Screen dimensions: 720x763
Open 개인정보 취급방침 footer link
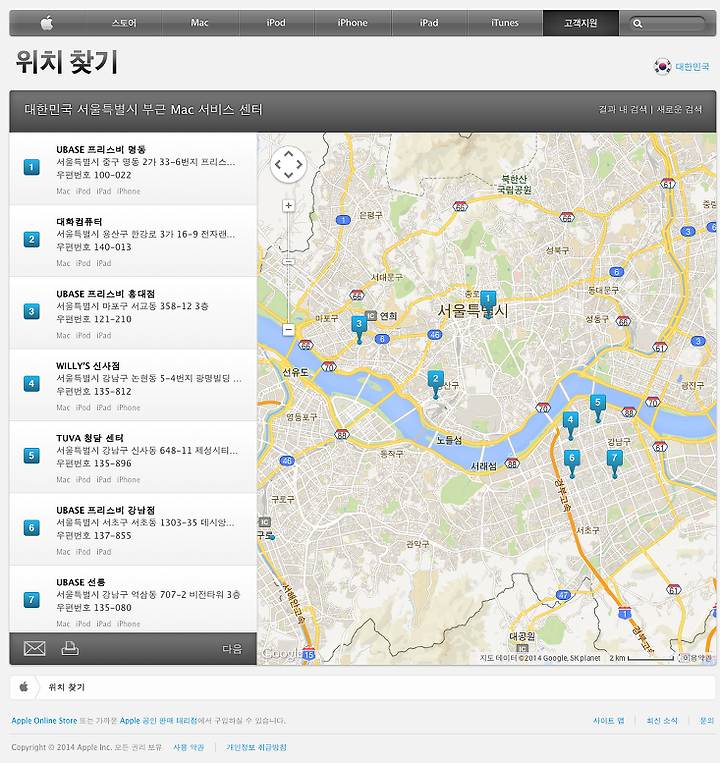click(256, 747)
